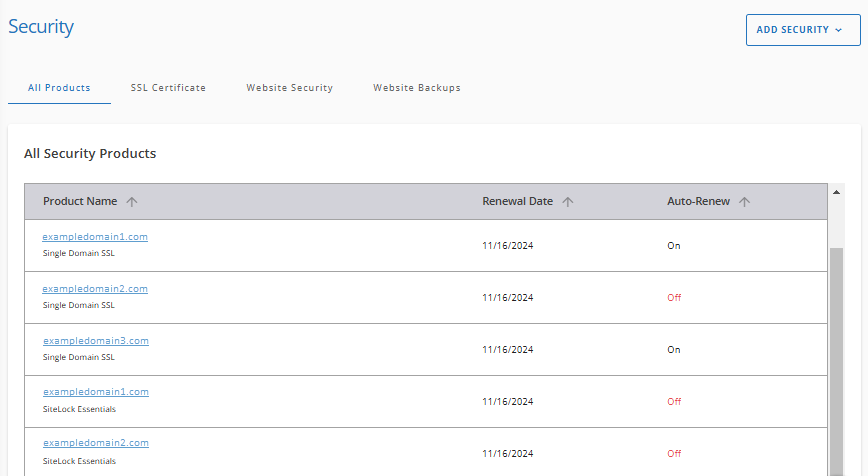
Task: Click Auto-Renew Off status for exampledomain2.com SSL
Action: (674, 298)
